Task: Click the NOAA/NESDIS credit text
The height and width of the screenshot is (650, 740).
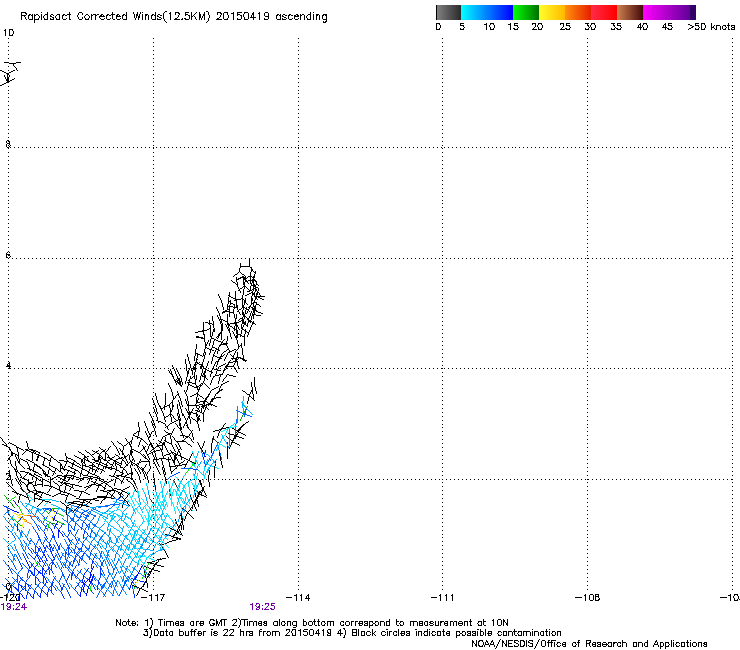Action: pos(589,644)
